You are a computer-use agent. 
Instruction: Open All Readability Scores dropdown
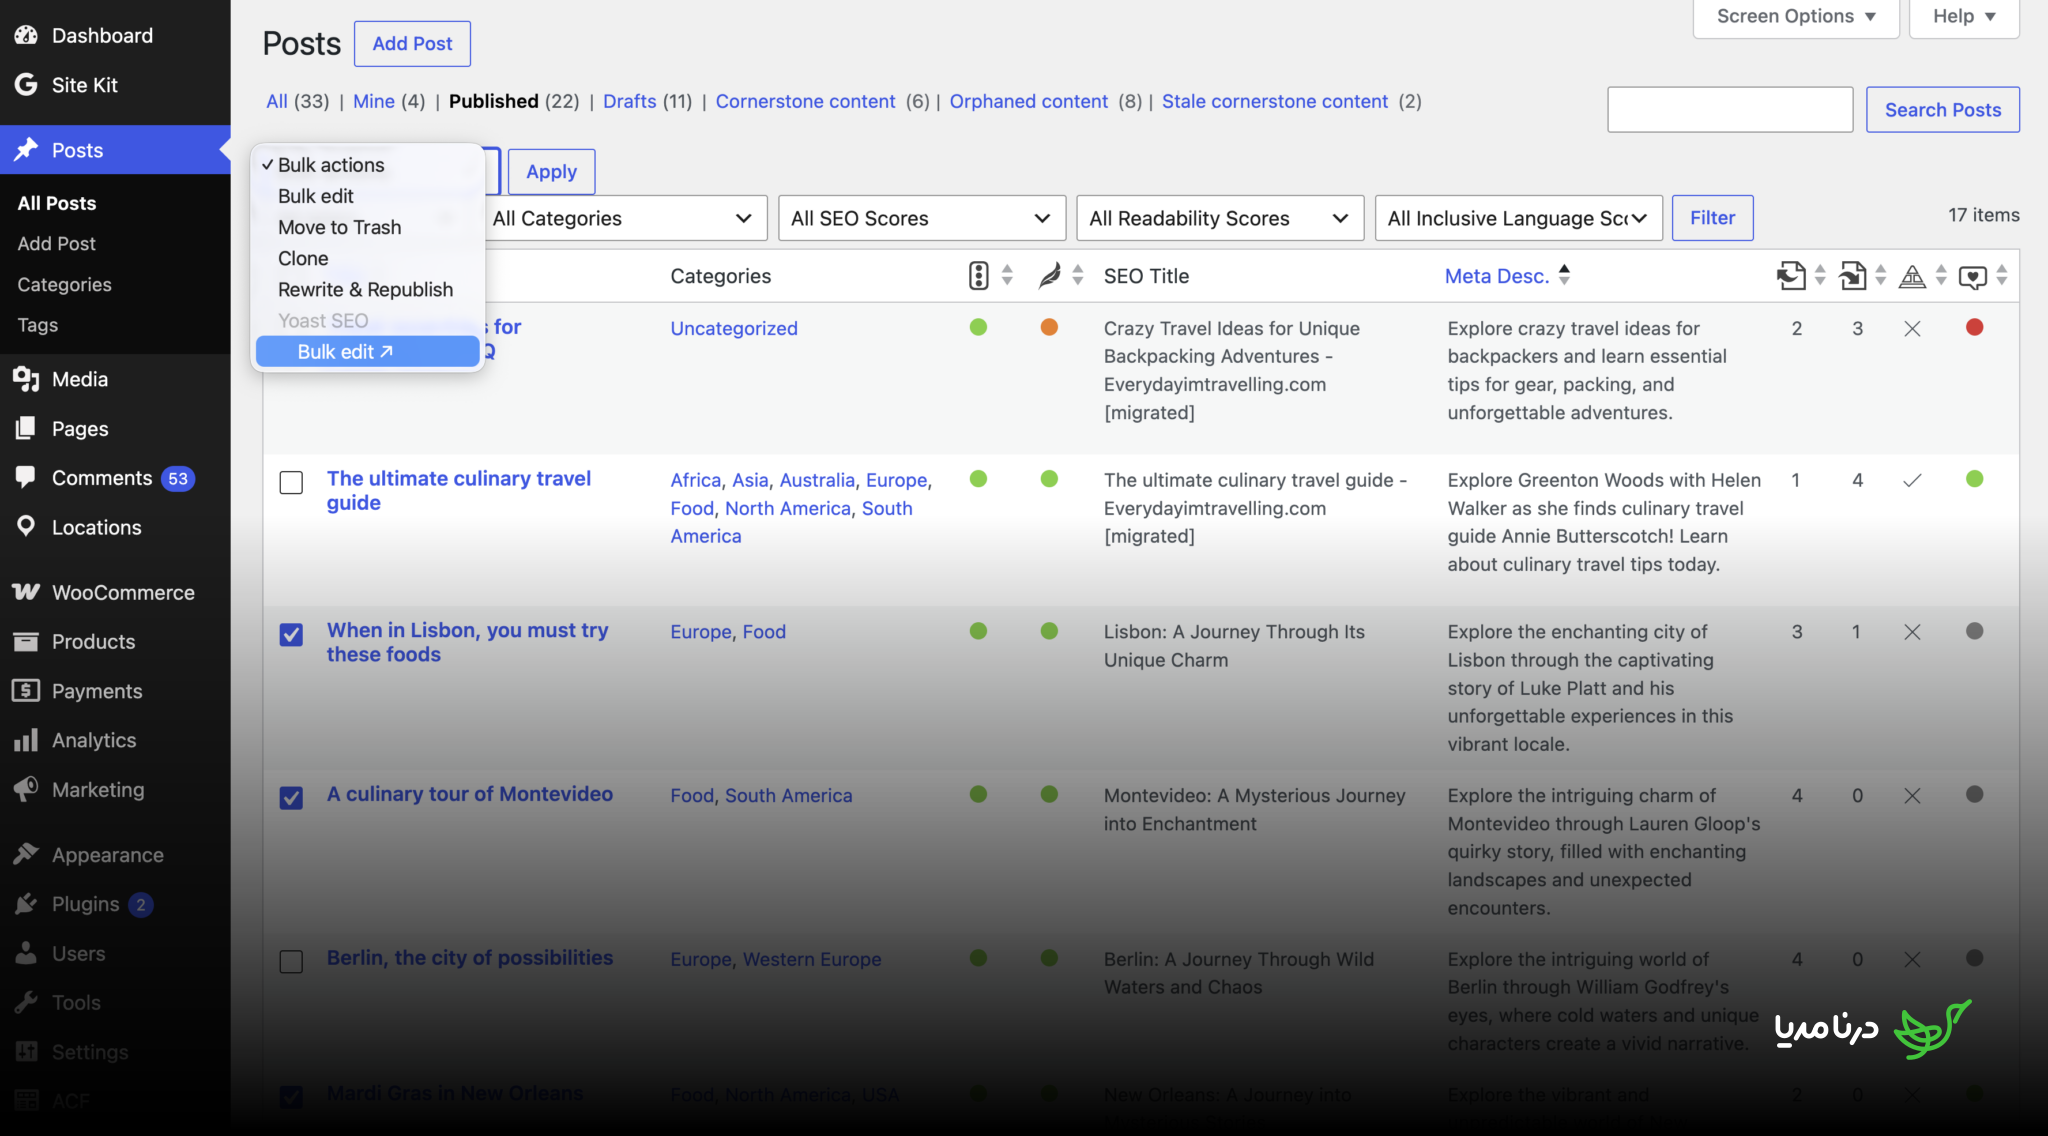(1220, 218)
